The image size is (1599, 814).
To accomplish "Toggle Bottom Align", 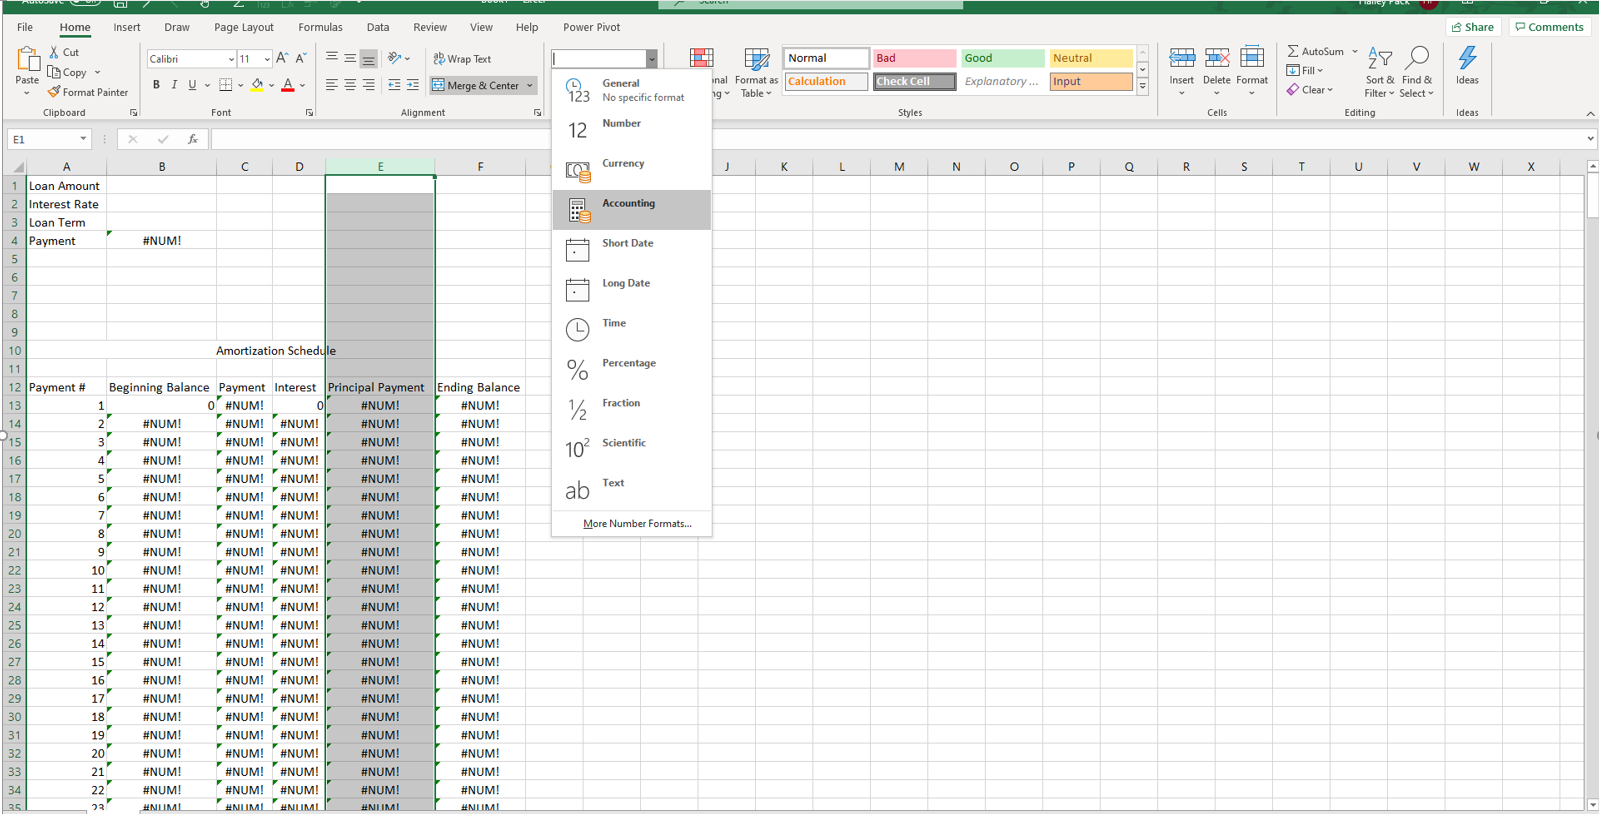I will (x=369, y=59).
